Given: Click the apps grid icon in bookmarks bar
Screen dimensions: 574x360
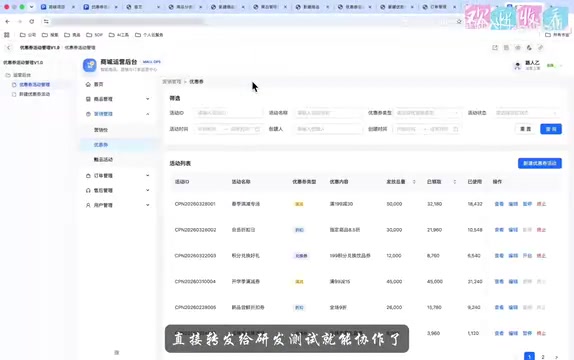Looking at the screenshot, I should click(7, 35).
